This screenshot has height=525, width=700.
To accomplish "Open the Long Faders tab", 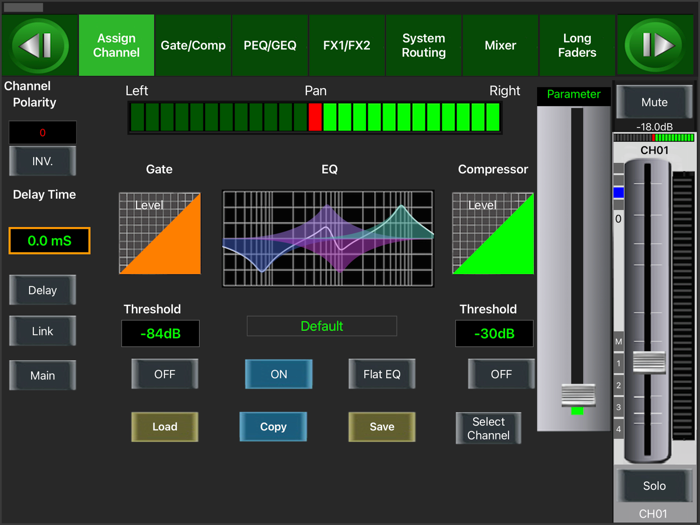I will [577, 45].
